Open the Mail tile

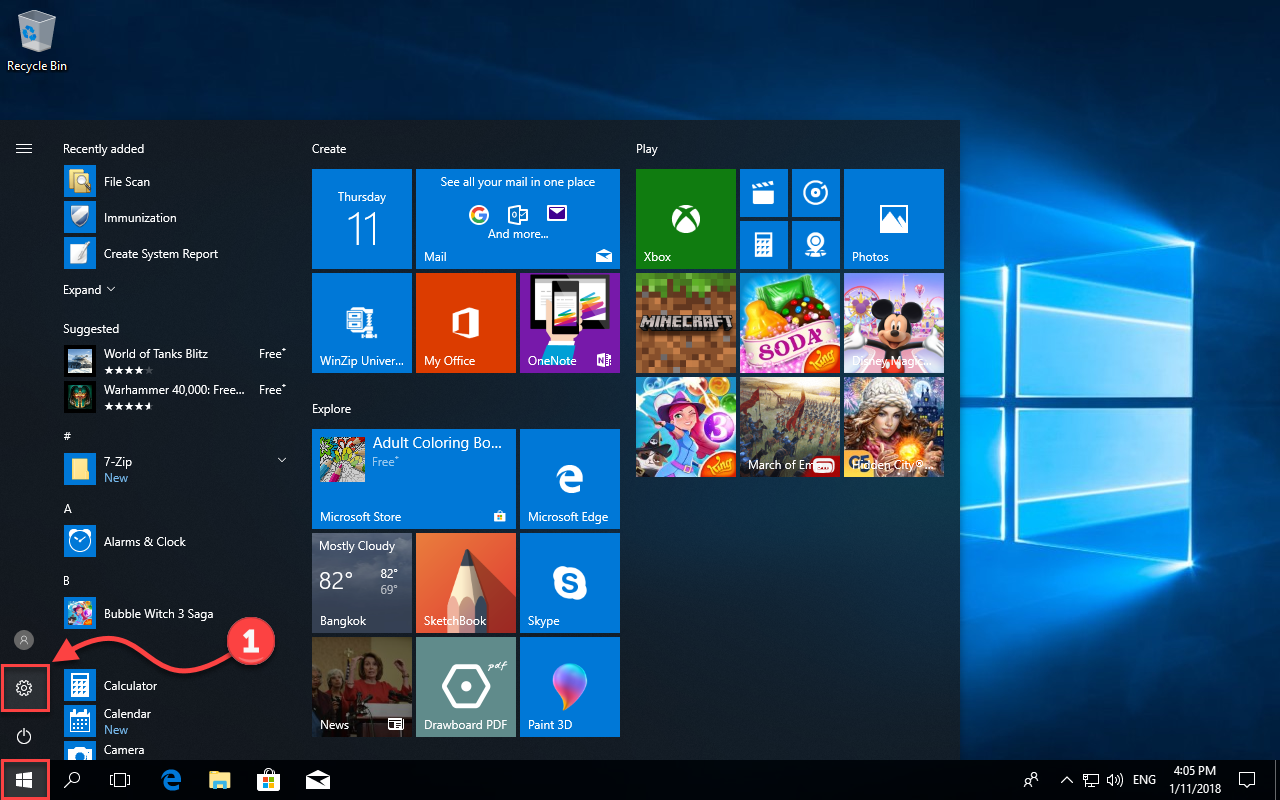click(518, 219)
